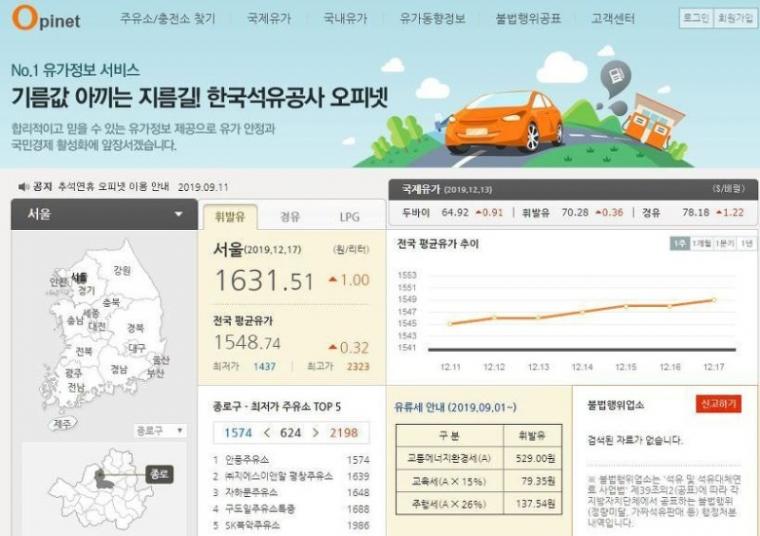
Task: Click the 회원가입 button
Action: pyautogui.click(x=735, y=18)
